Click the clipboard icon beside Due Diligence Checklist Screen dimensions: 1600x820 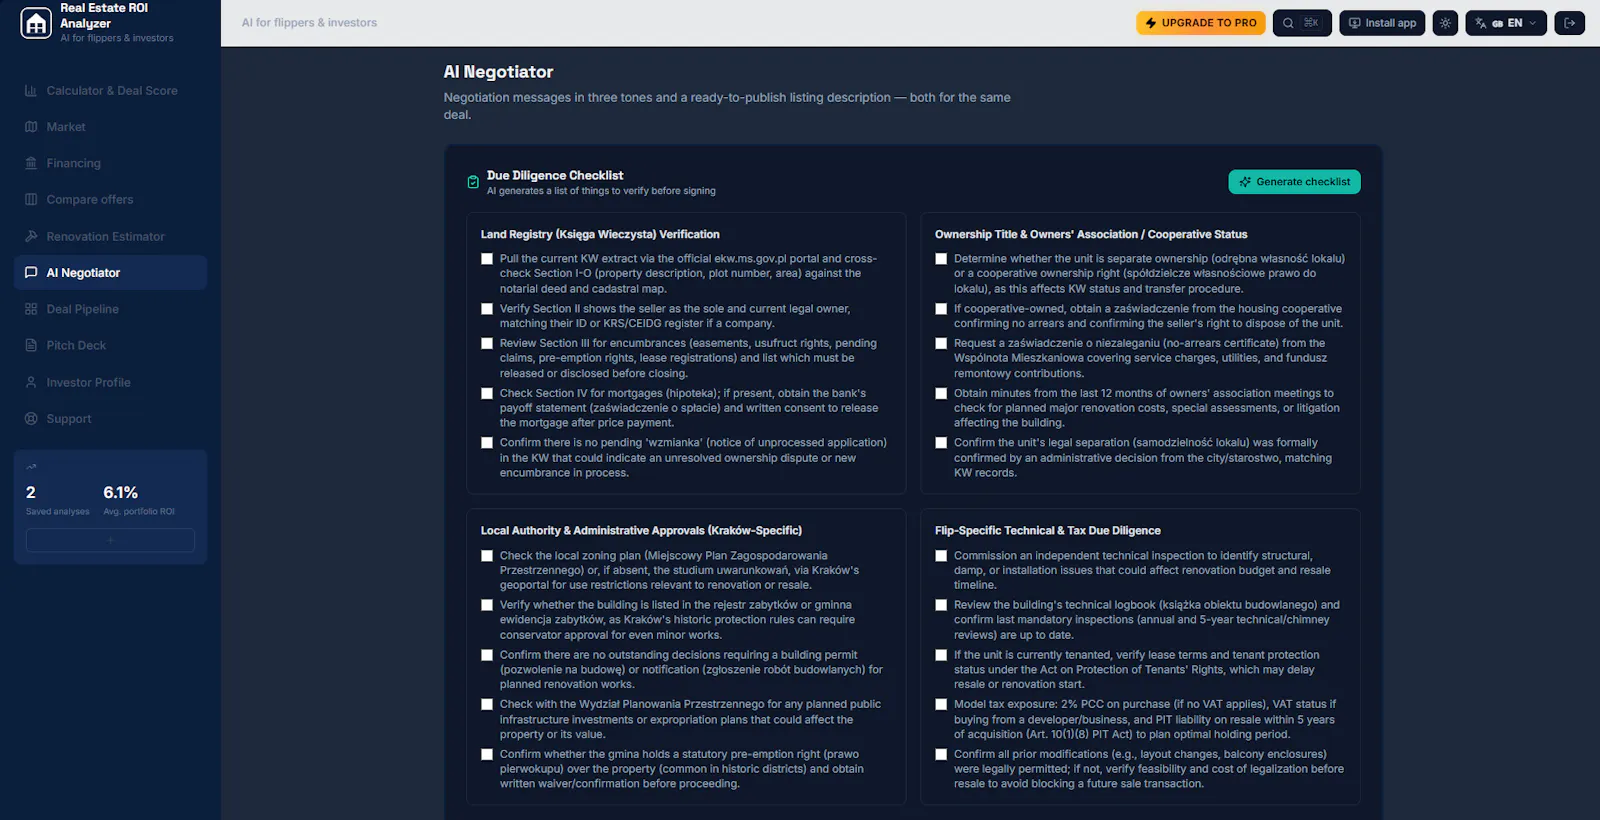[x=473, y=182]
